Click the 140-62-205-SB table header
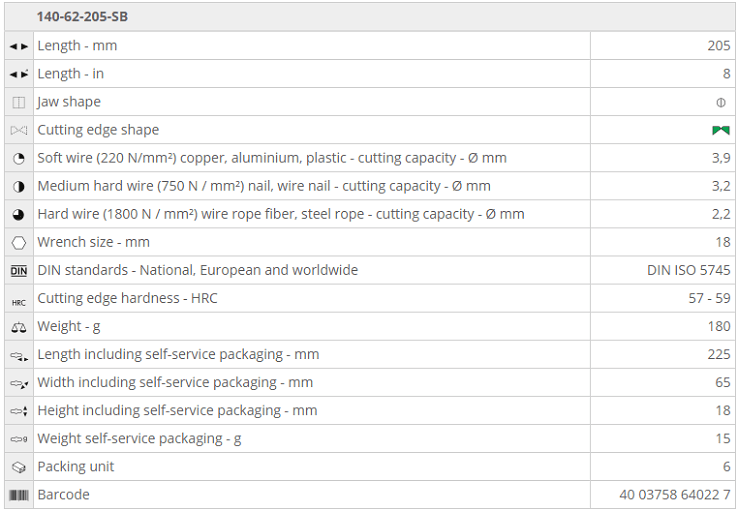738x511 pixels. click(x=82, y=17)
